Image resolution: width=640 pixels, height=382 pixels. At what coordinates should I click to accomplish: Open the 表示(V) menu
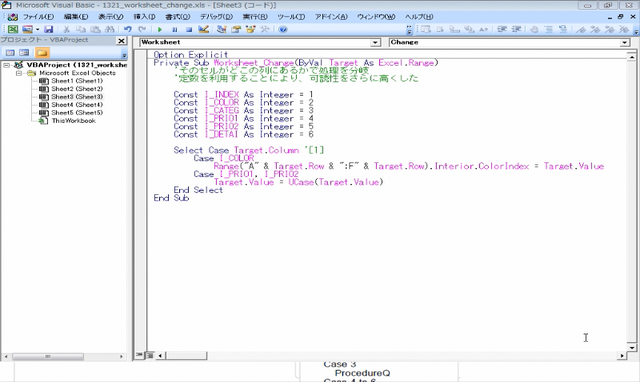[111, 17]
